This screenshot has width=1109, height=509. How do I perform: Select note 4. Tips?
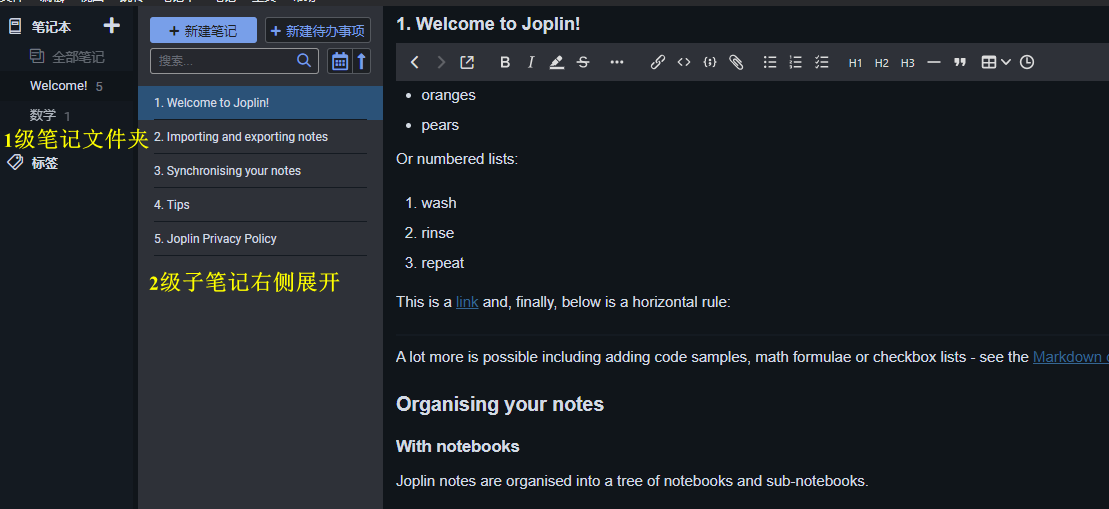[x=260, y=204]
